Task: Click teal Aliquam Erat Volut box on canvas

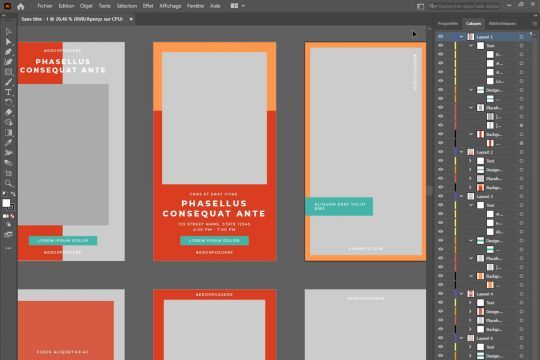Action: [x=339, y=206]
